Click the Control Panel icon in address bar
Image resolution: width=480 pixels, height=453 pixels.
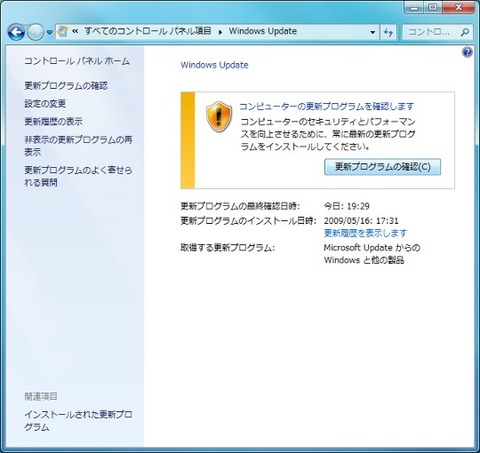62,32
